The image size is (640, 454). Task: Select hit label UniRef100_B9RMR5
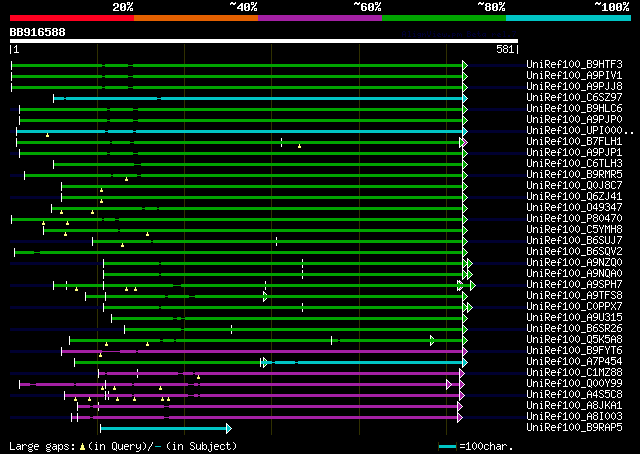[x=574, y=174]
